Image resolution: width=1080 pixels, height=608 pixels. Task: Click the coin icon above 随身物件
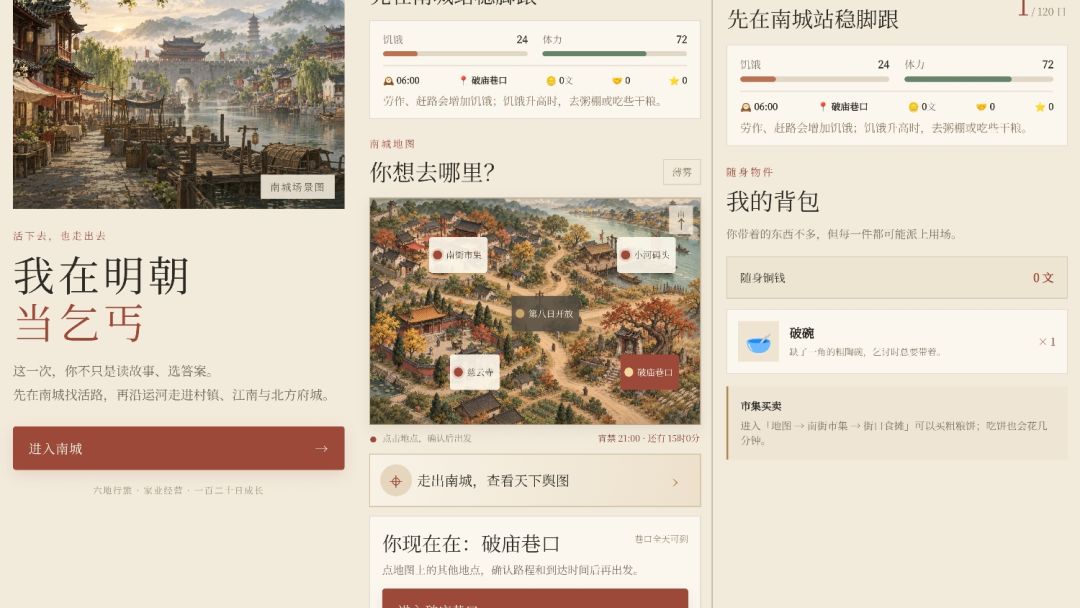913,107
